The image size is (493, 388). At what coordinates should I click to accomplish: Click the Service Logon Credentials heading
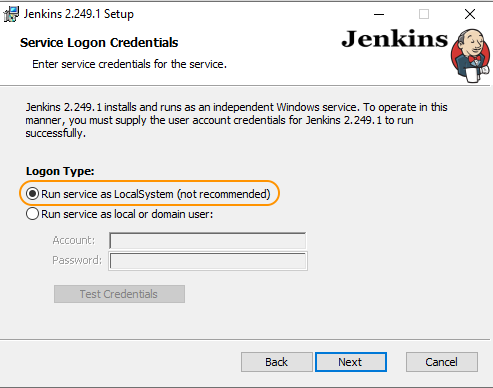(99, 43)
